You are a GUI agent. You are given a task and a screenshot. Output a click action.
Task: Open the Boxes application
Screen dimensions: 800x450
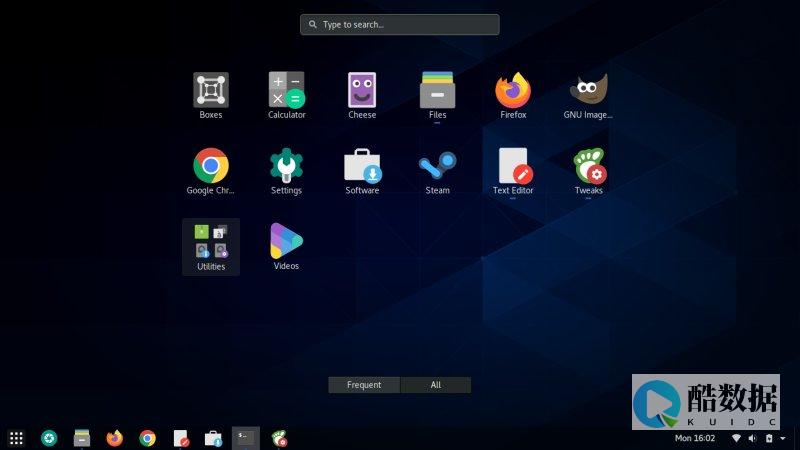pyautogui.click(x=211, y=95)
